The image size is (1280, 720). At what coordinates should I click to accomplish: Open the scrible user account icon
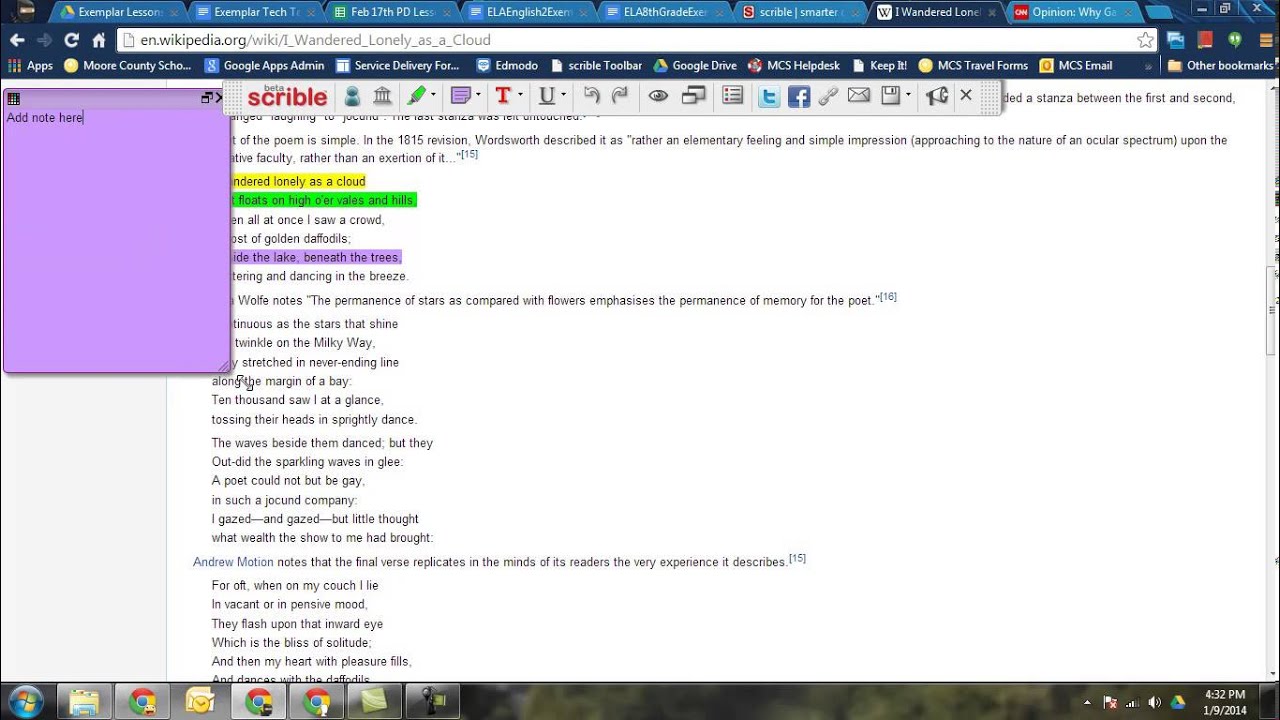point(352,96)
